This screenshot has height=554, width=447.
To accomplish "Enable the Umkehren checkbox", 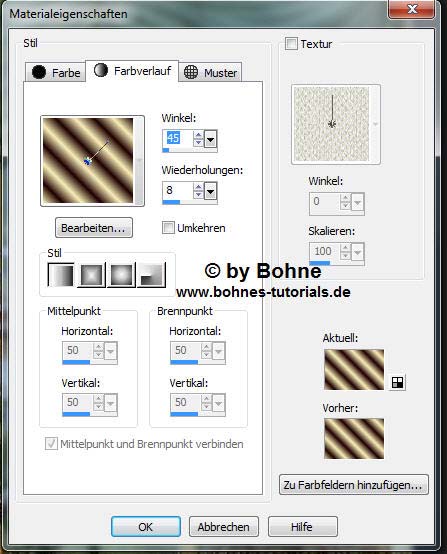I will [x=168, y=228].
